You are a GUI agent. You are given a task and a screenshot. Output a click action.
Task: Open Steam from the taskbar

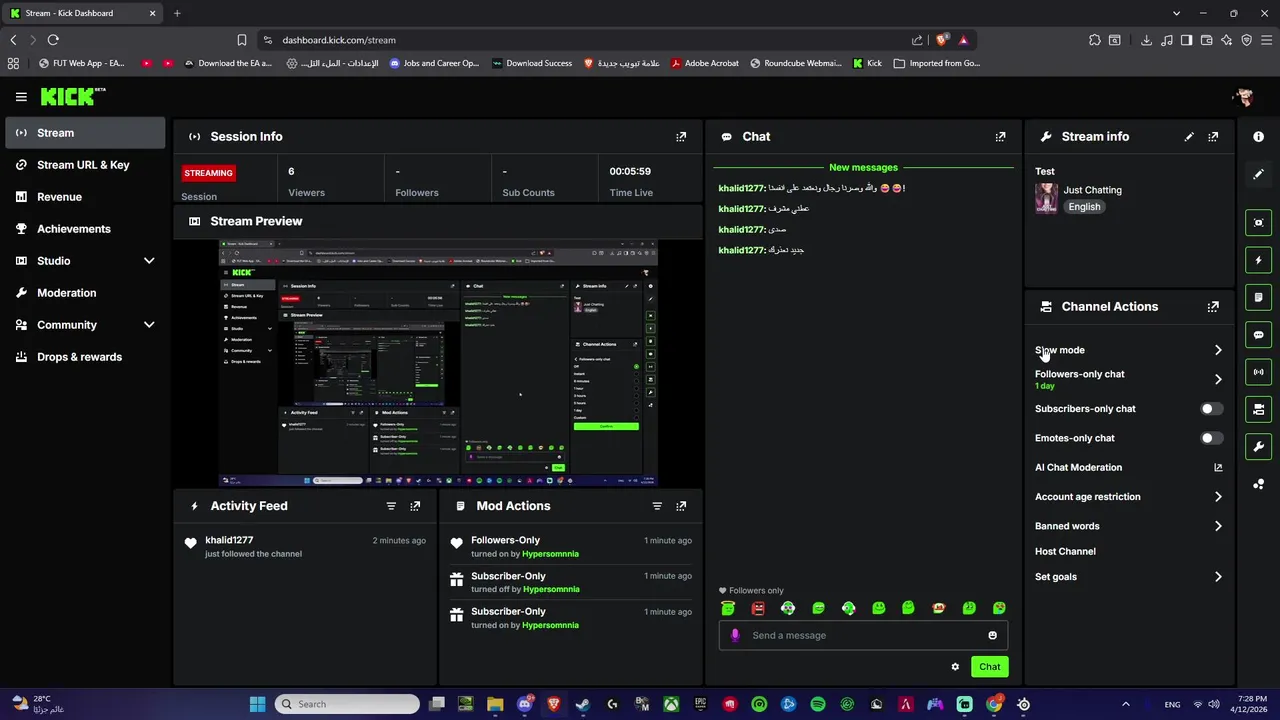pyautogui.click(x=583, y=704)
